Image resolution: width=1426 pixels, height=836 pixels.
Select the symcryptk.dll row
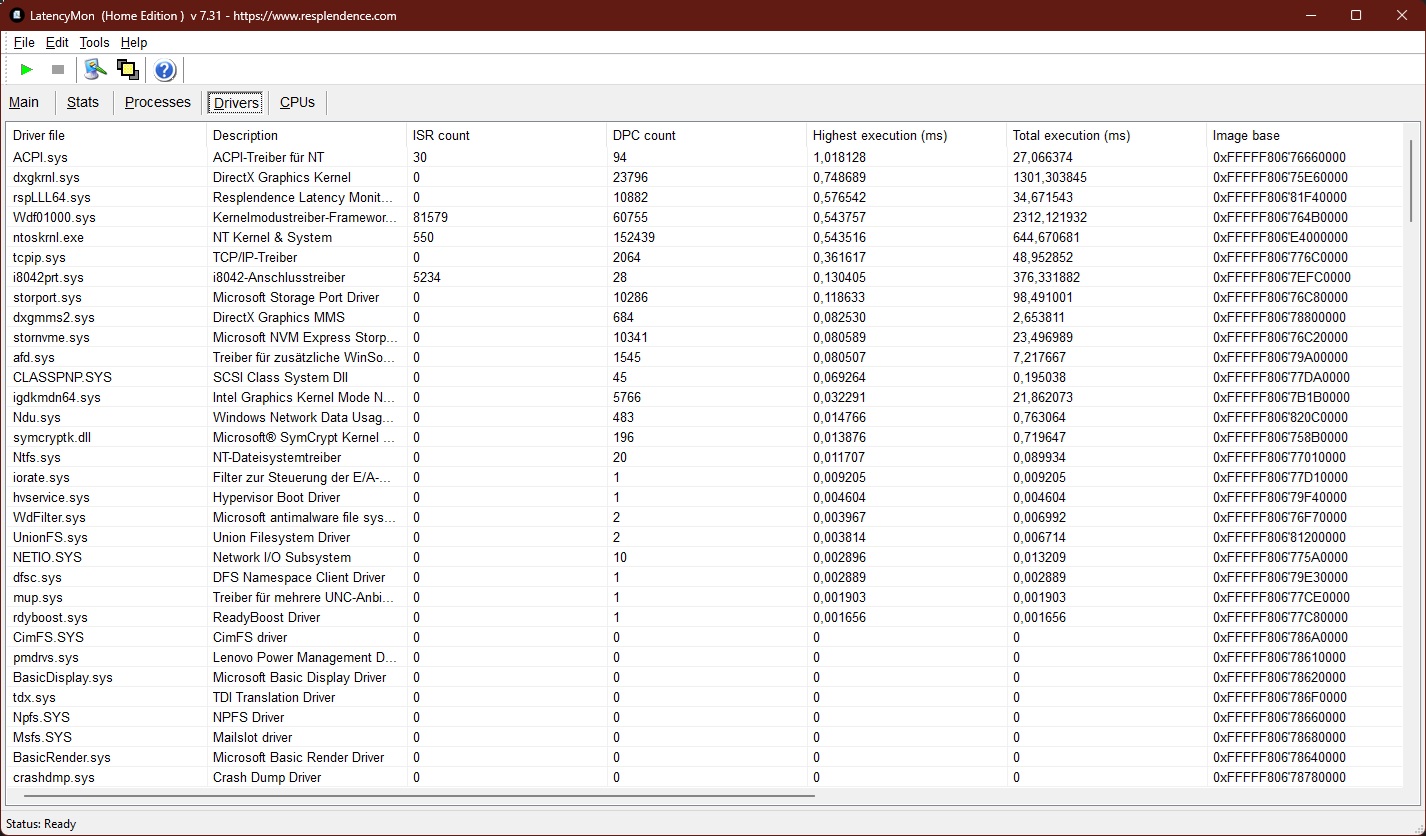pyautogui.click(x=705, y=437)
